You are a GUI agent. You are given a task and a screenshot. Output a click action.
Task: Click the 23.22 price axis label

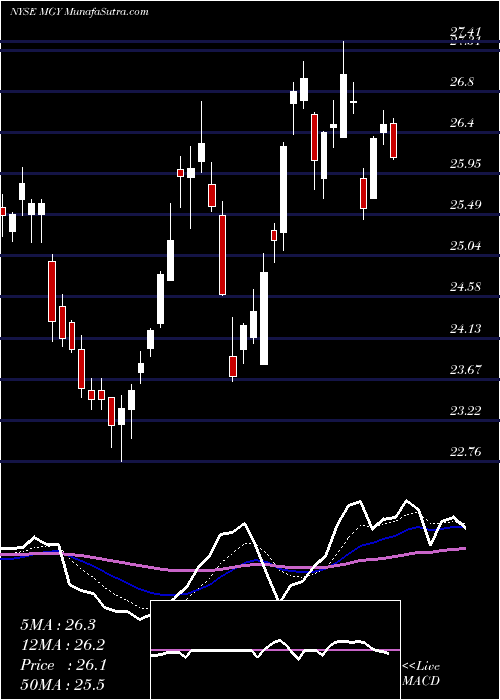tap(468, 411)
